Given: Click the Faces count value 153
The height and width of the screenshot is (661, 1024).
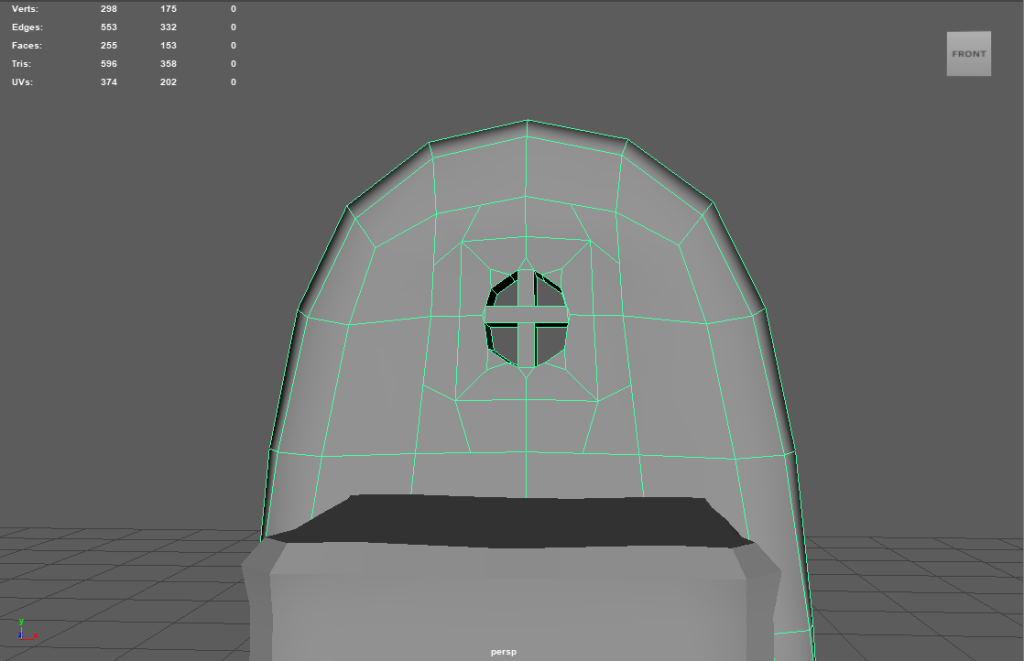Looking at the screenshot, I should coord(168,45).
